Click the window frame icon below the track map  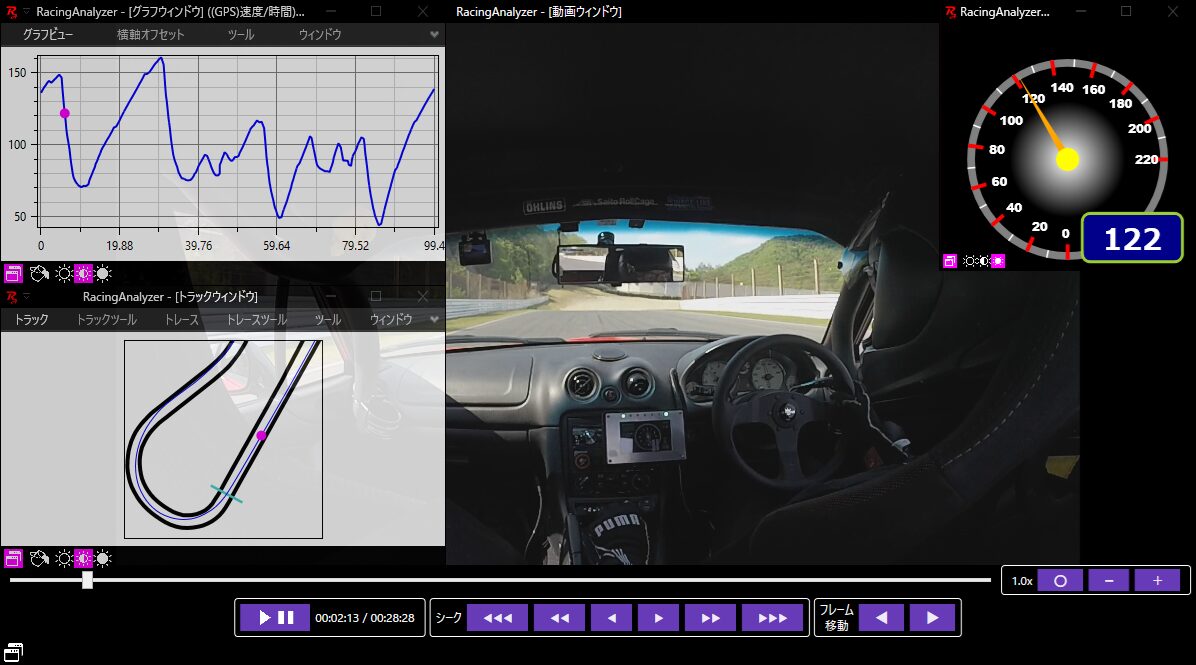point(14,559)
